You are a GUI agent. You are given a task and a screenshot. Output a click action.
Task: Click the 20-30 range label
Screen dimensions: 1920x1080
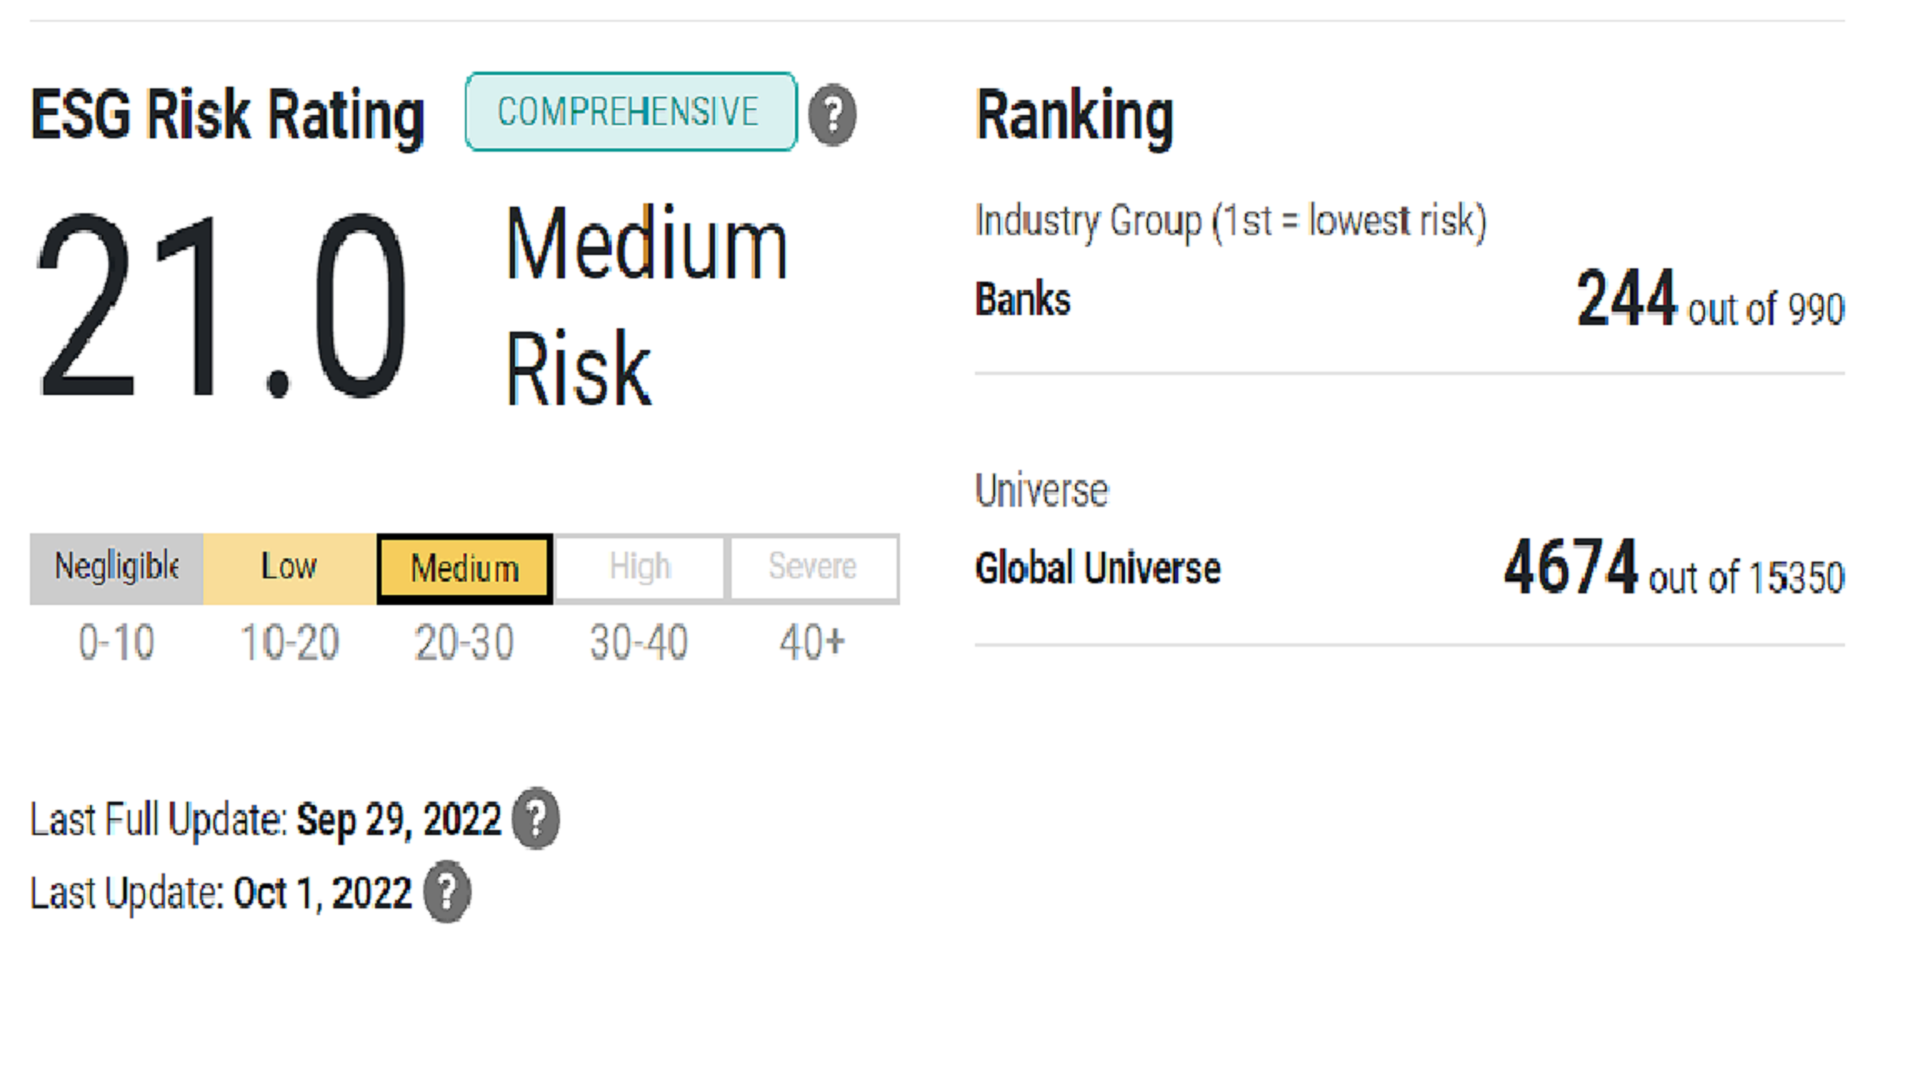pyautogui.click(x=464, y=642)
